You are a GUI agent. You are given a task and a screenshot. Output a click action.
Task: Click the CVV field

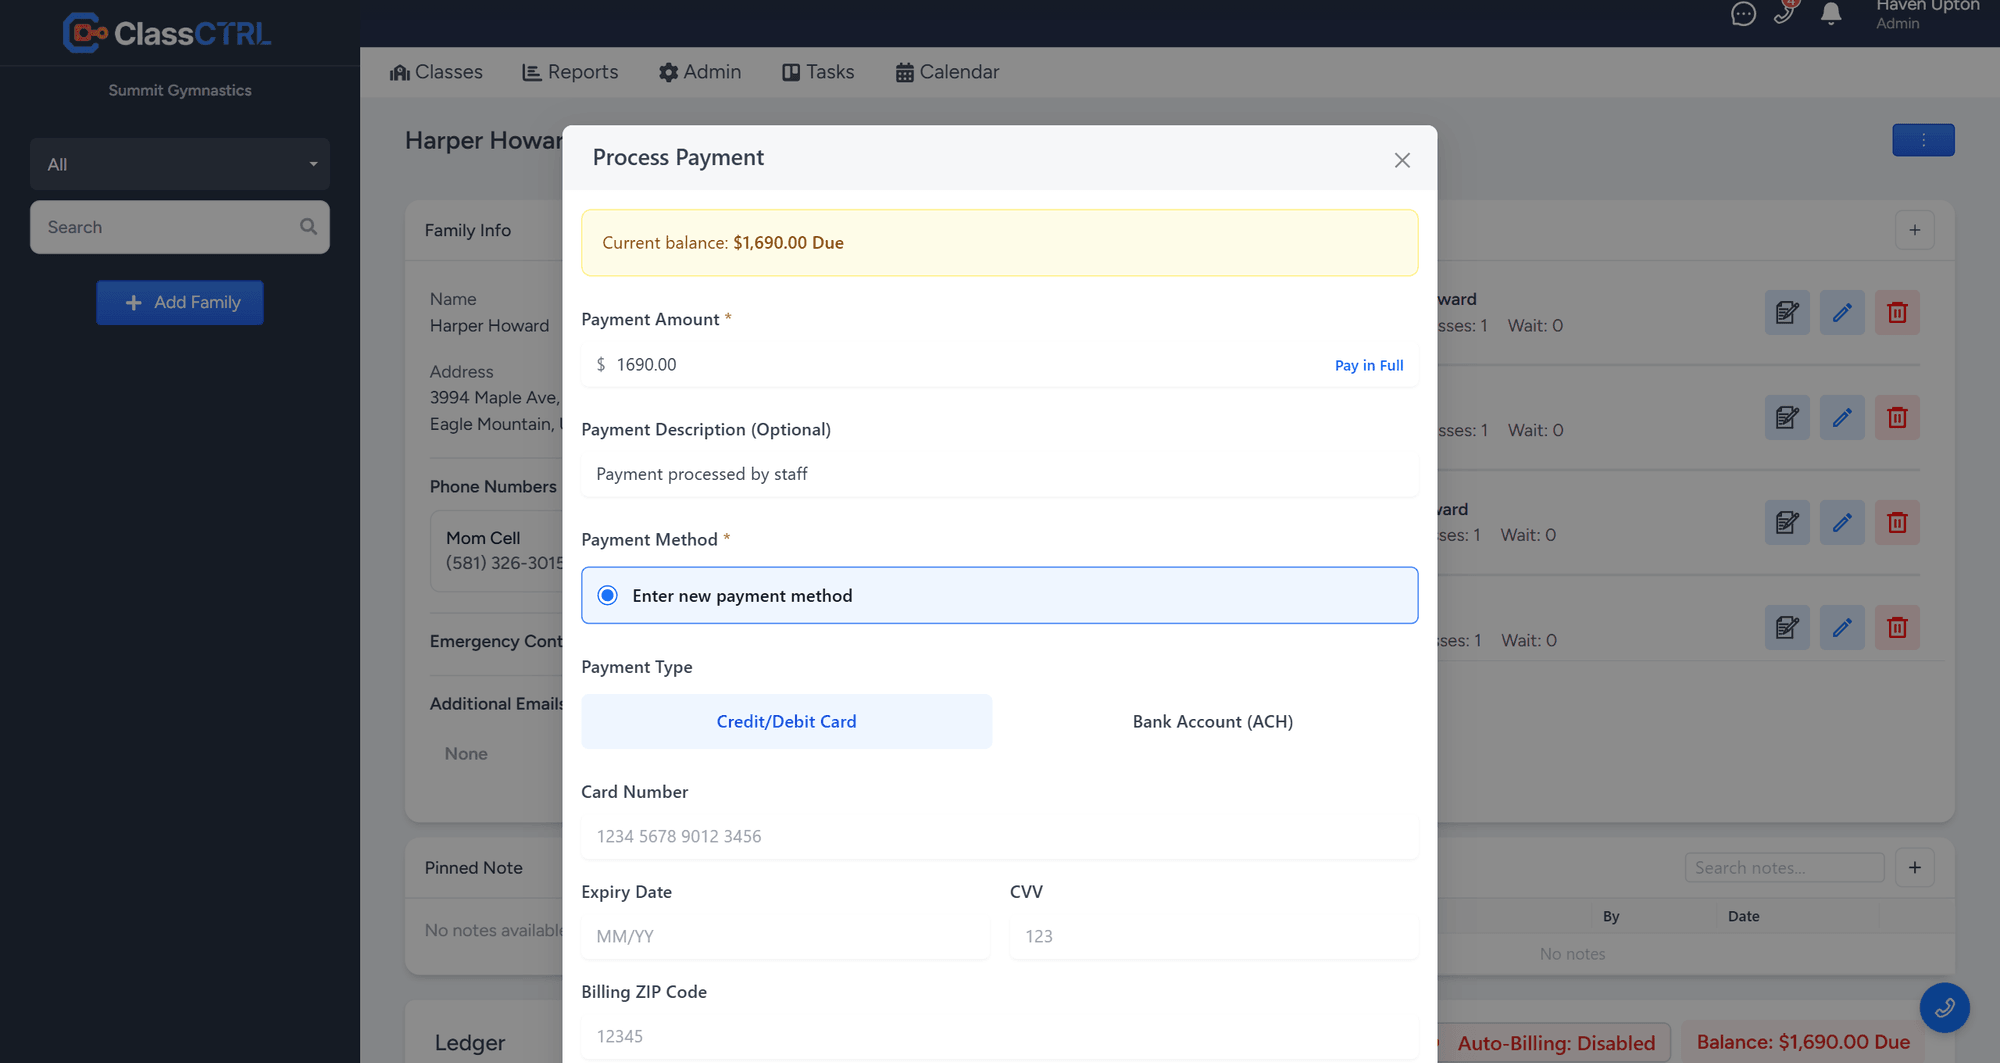point(1213,936)
